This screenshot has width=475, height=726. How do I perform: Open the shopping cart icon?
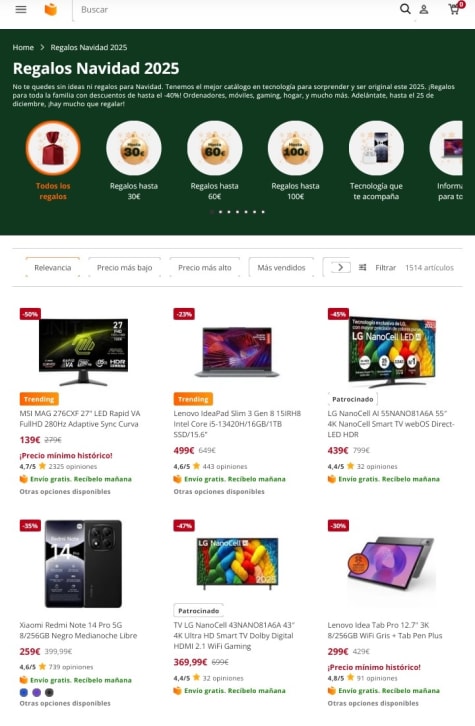point(455,8)
